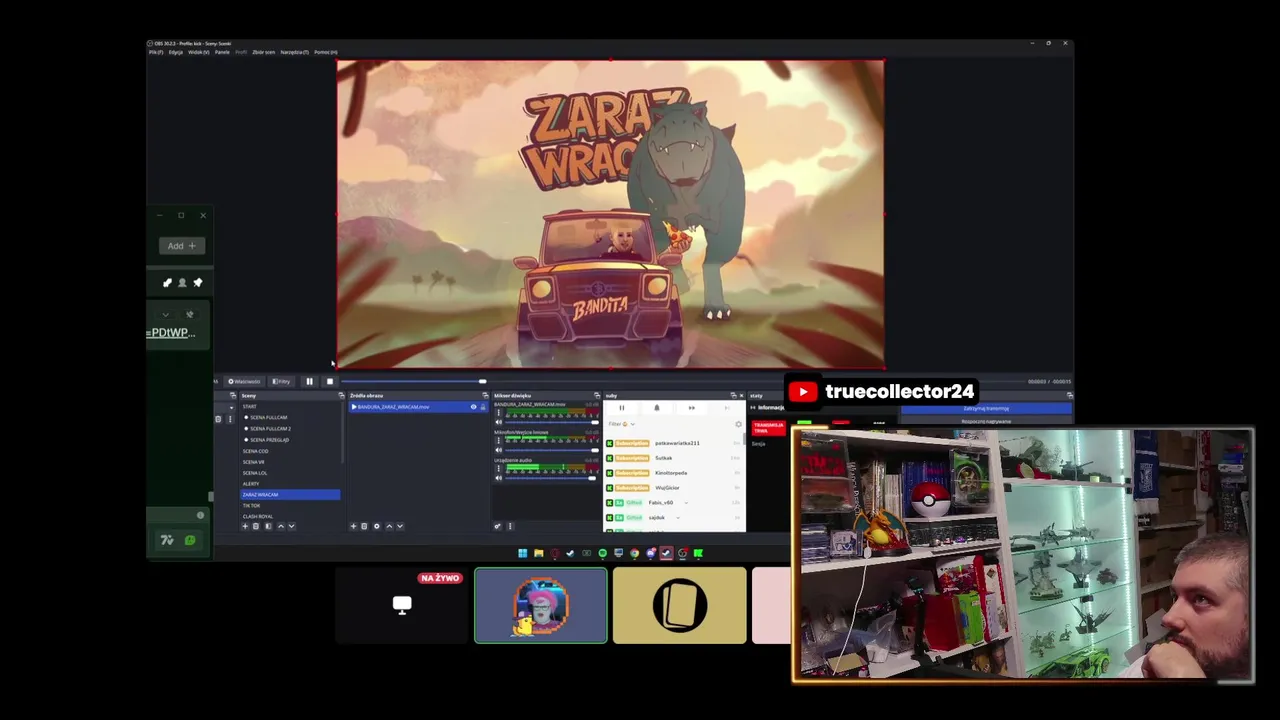Screen dimensions: 1280x720
Task: Move scene down with arrow icon
Action: [292, 526]
